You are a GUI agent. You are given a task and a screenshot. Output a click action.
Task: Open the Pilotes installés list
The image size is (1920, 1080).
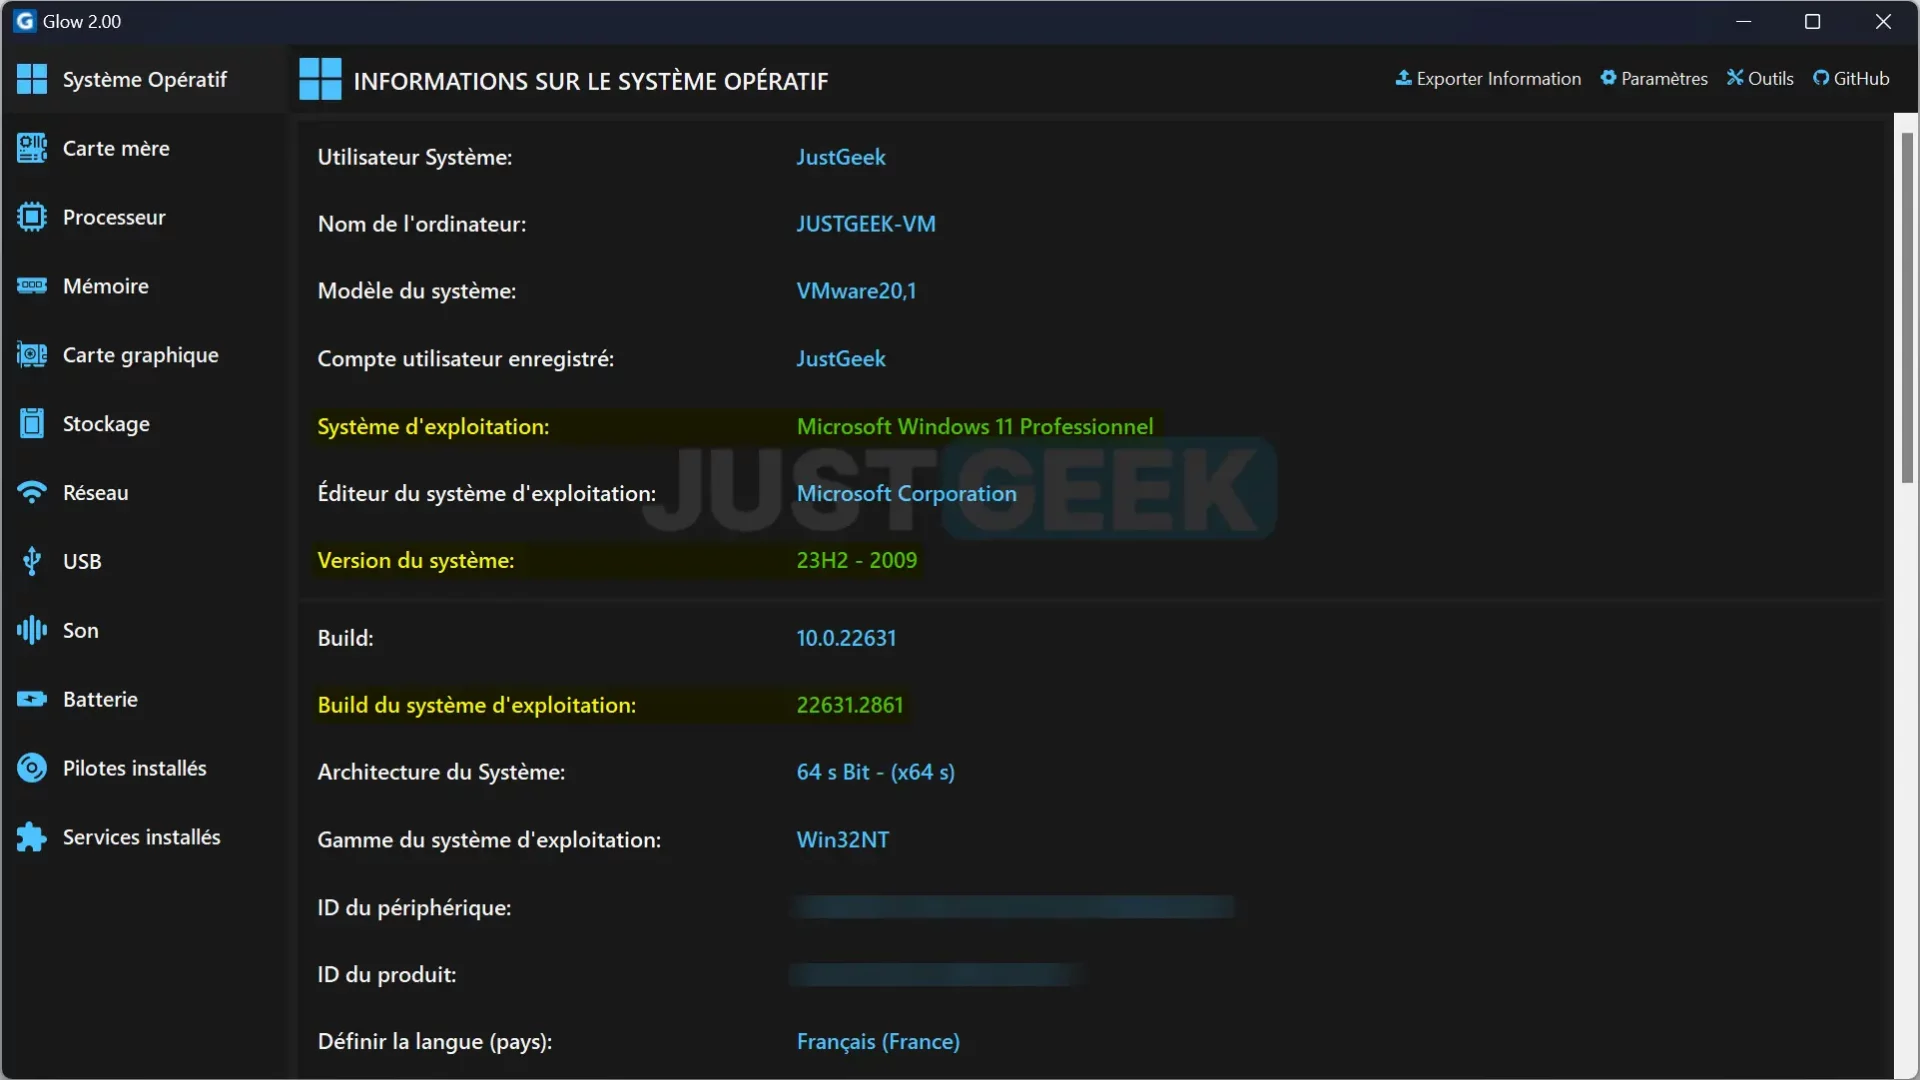pyautogui.click(x=145, y=768)
